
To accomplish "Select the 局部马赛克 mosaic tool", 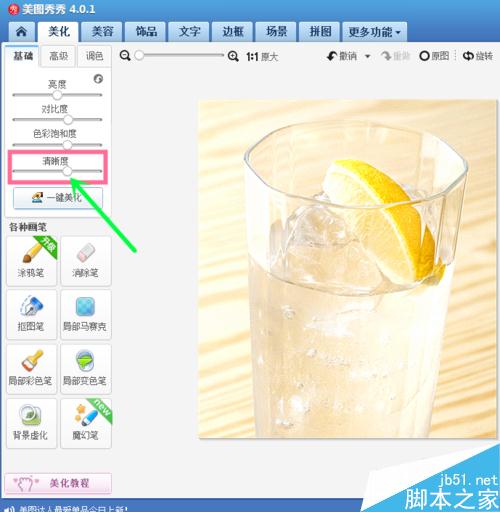I will (86, 315).
